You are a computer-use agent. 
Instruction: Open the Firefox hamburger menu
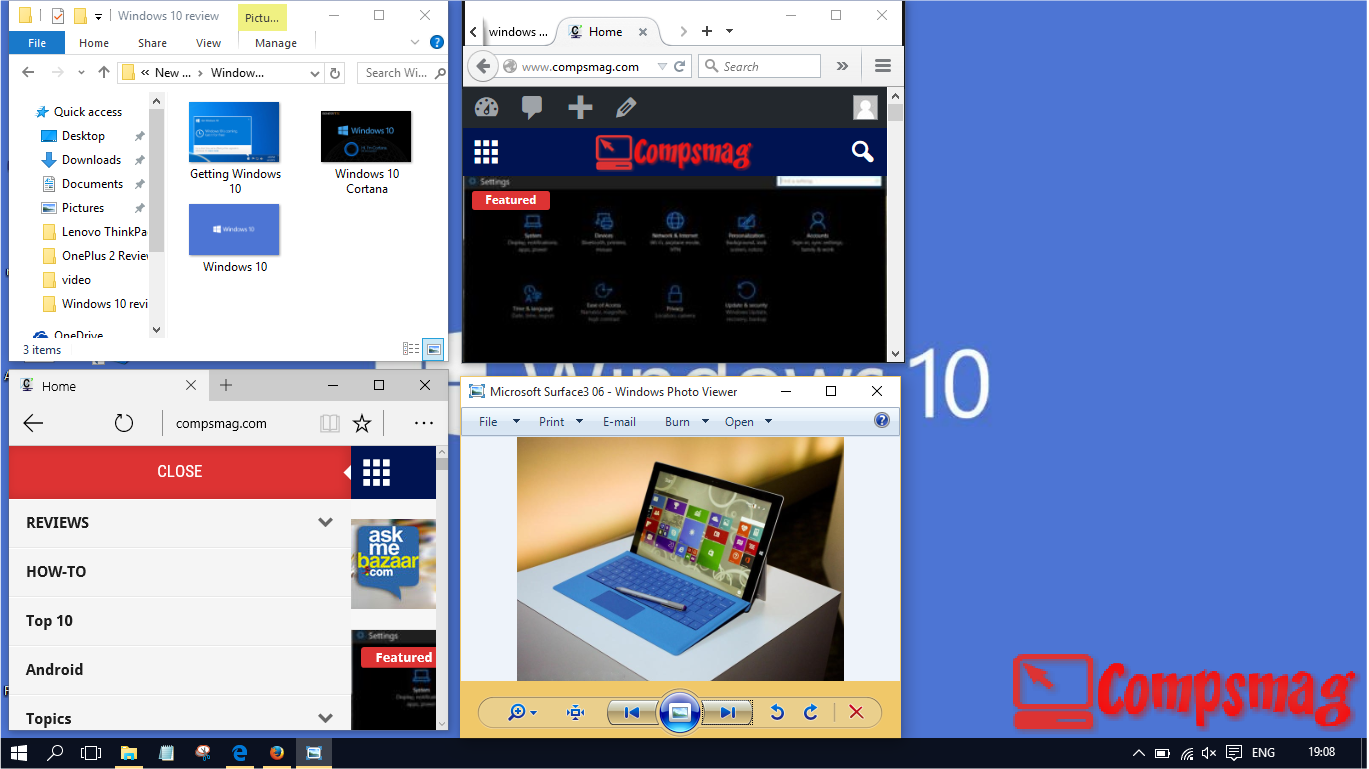coord(882,66)
